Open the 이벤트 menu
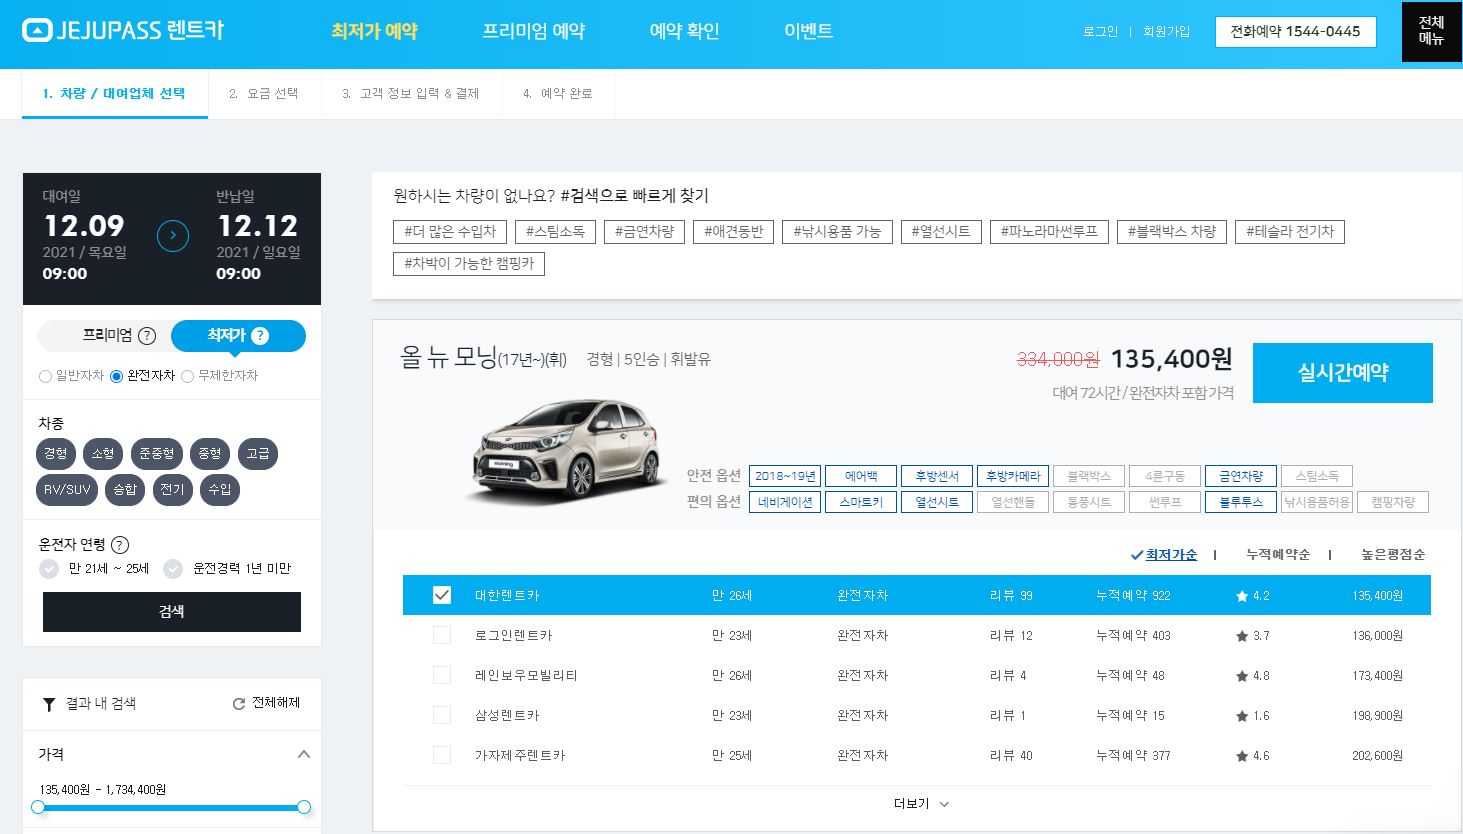This screenshot has height=834, width=1463. point(808,31)
